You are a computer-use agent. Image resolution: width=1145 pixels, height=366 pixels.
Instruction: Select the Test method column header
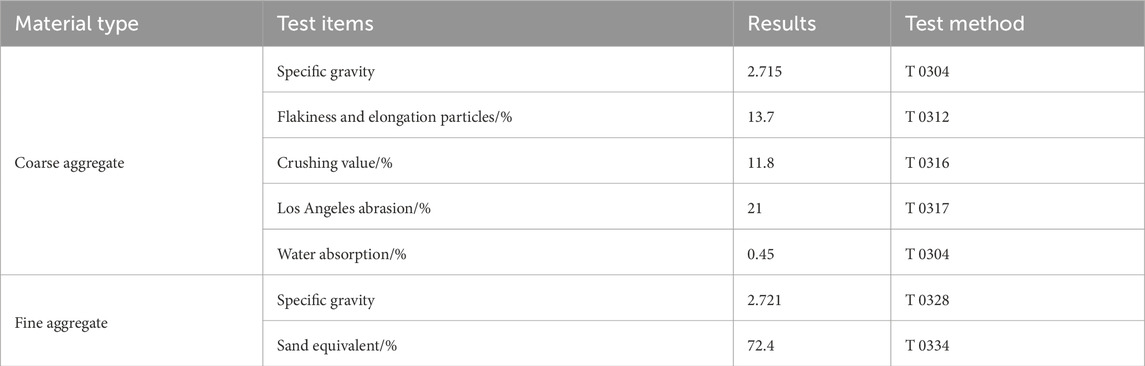1018,23
